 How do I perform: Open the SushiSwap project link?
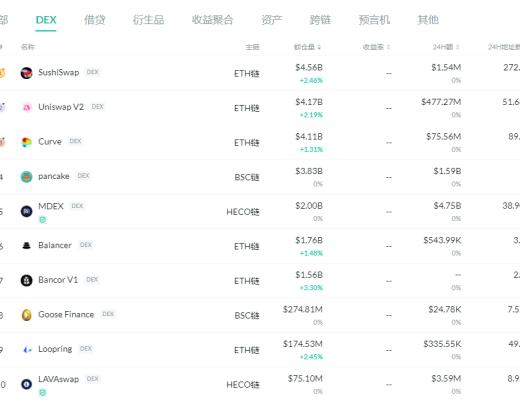pyautogui.click(x=59, y=72)
